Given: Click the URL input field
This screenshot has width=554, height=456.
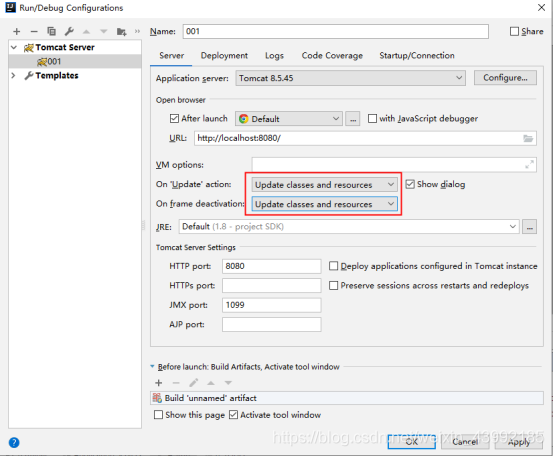Looking at the screenshot, I should click(365, 138).
